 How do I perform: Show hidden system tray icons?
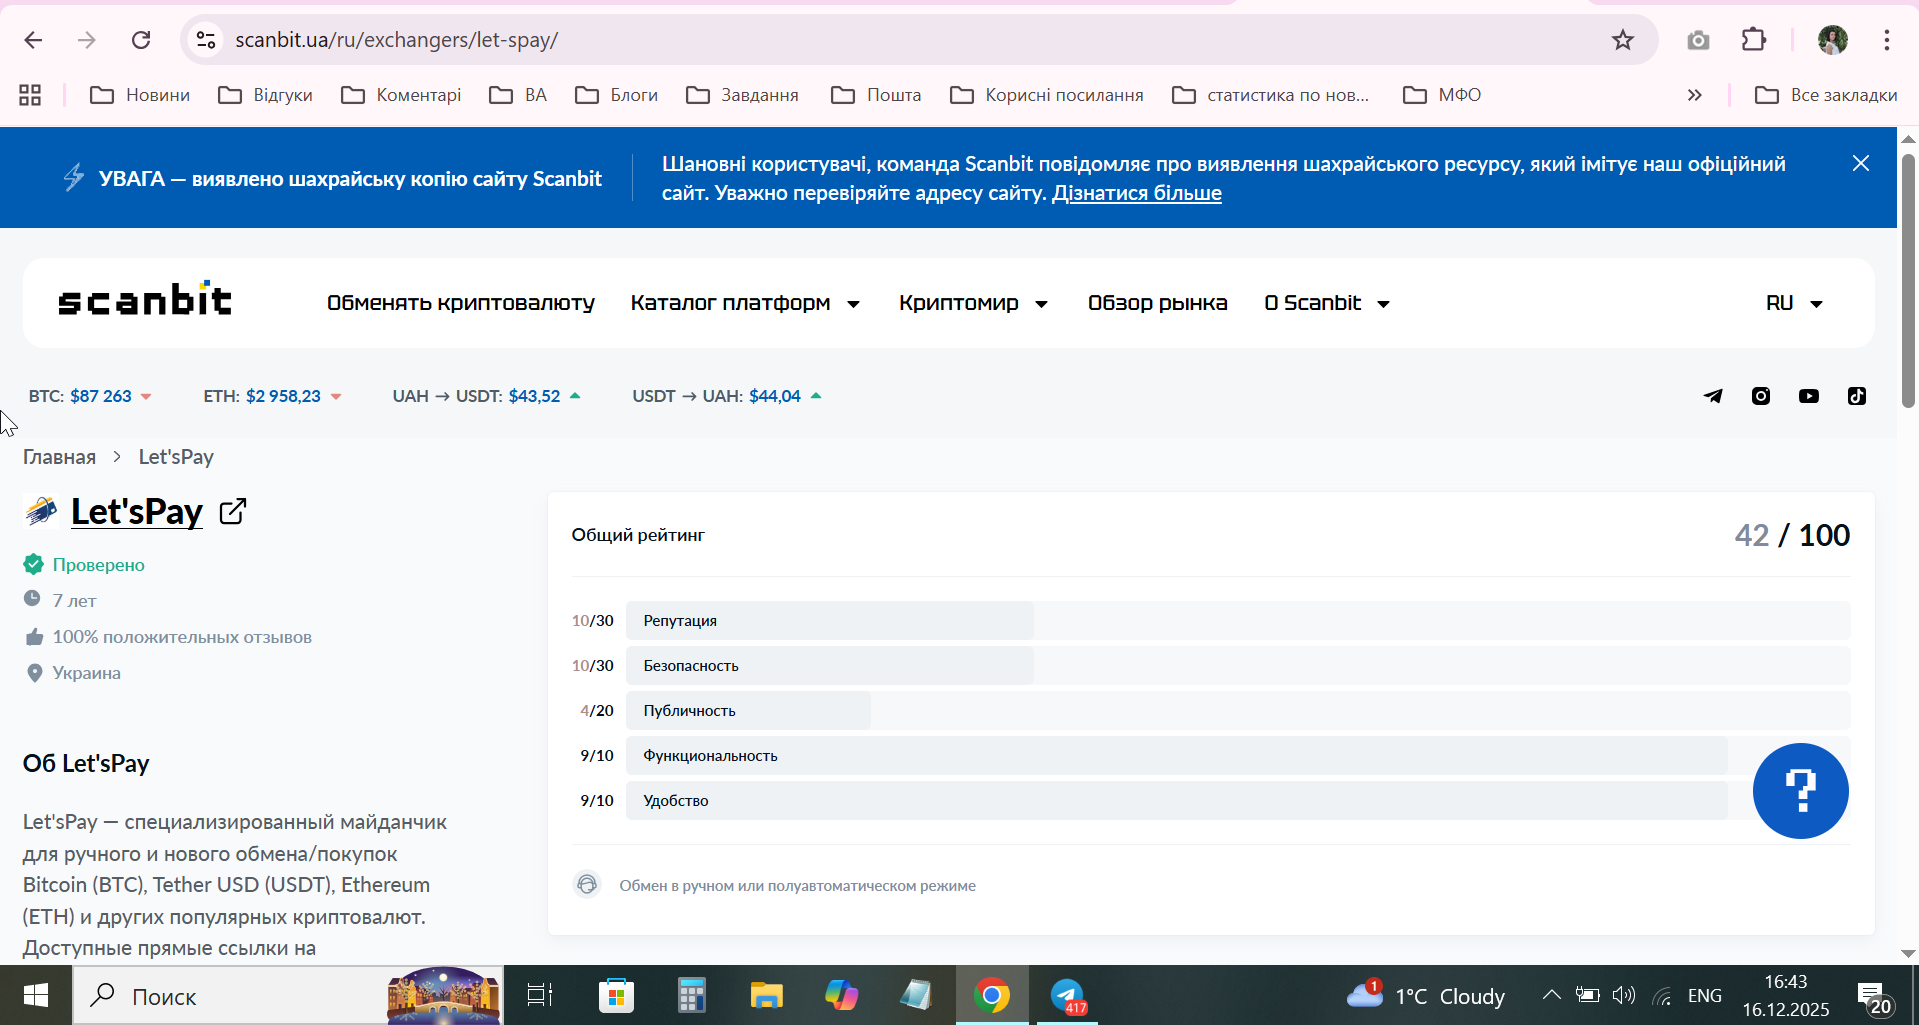tap(1551, 995)
